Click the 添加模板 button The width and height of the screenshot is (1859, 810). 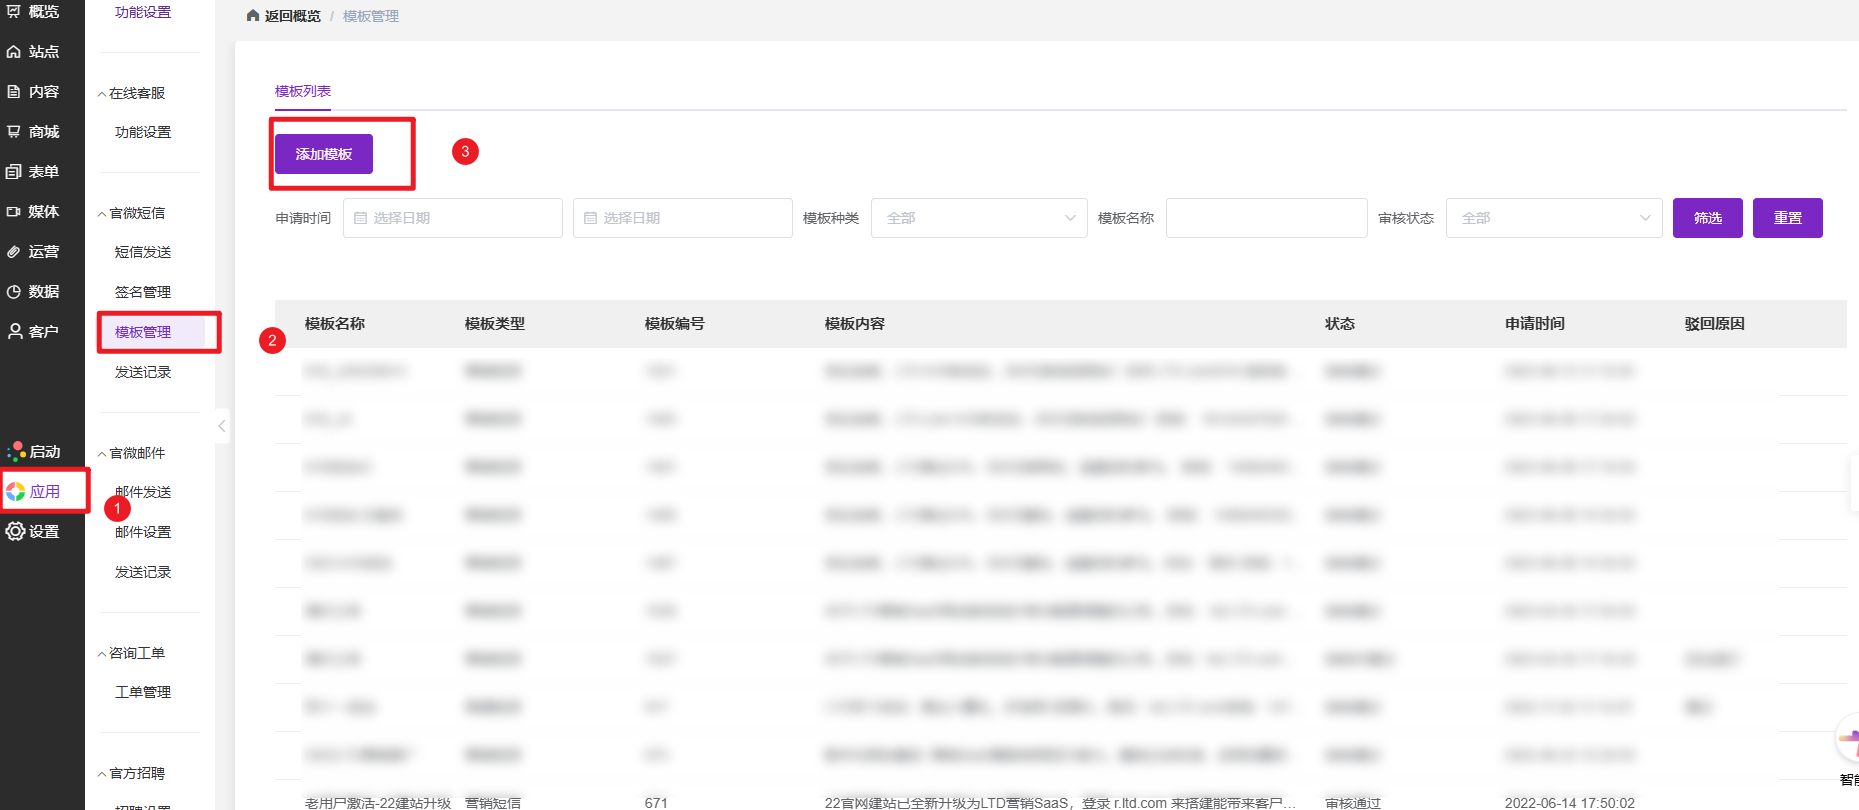click(324, 154)
